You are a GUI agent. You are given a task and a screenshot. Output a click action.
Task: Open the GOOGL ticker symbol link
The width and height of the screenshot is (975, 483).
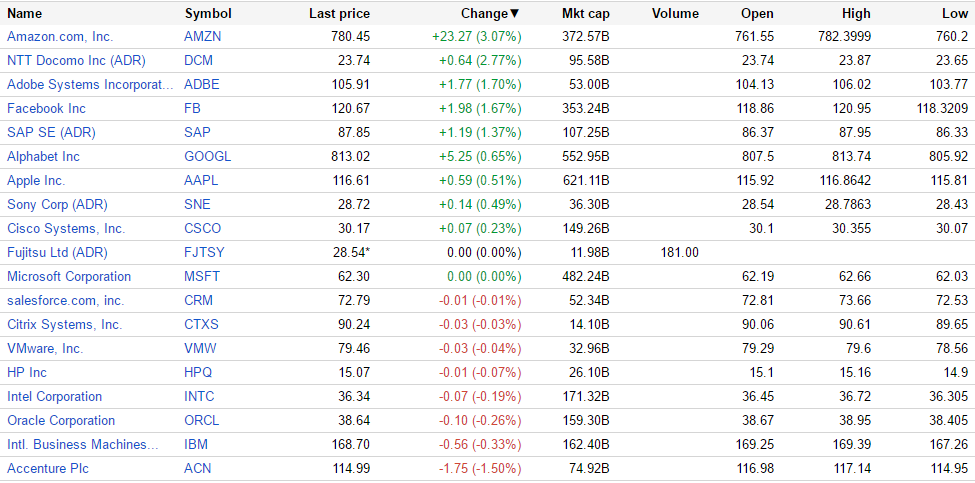pos(208,157)
